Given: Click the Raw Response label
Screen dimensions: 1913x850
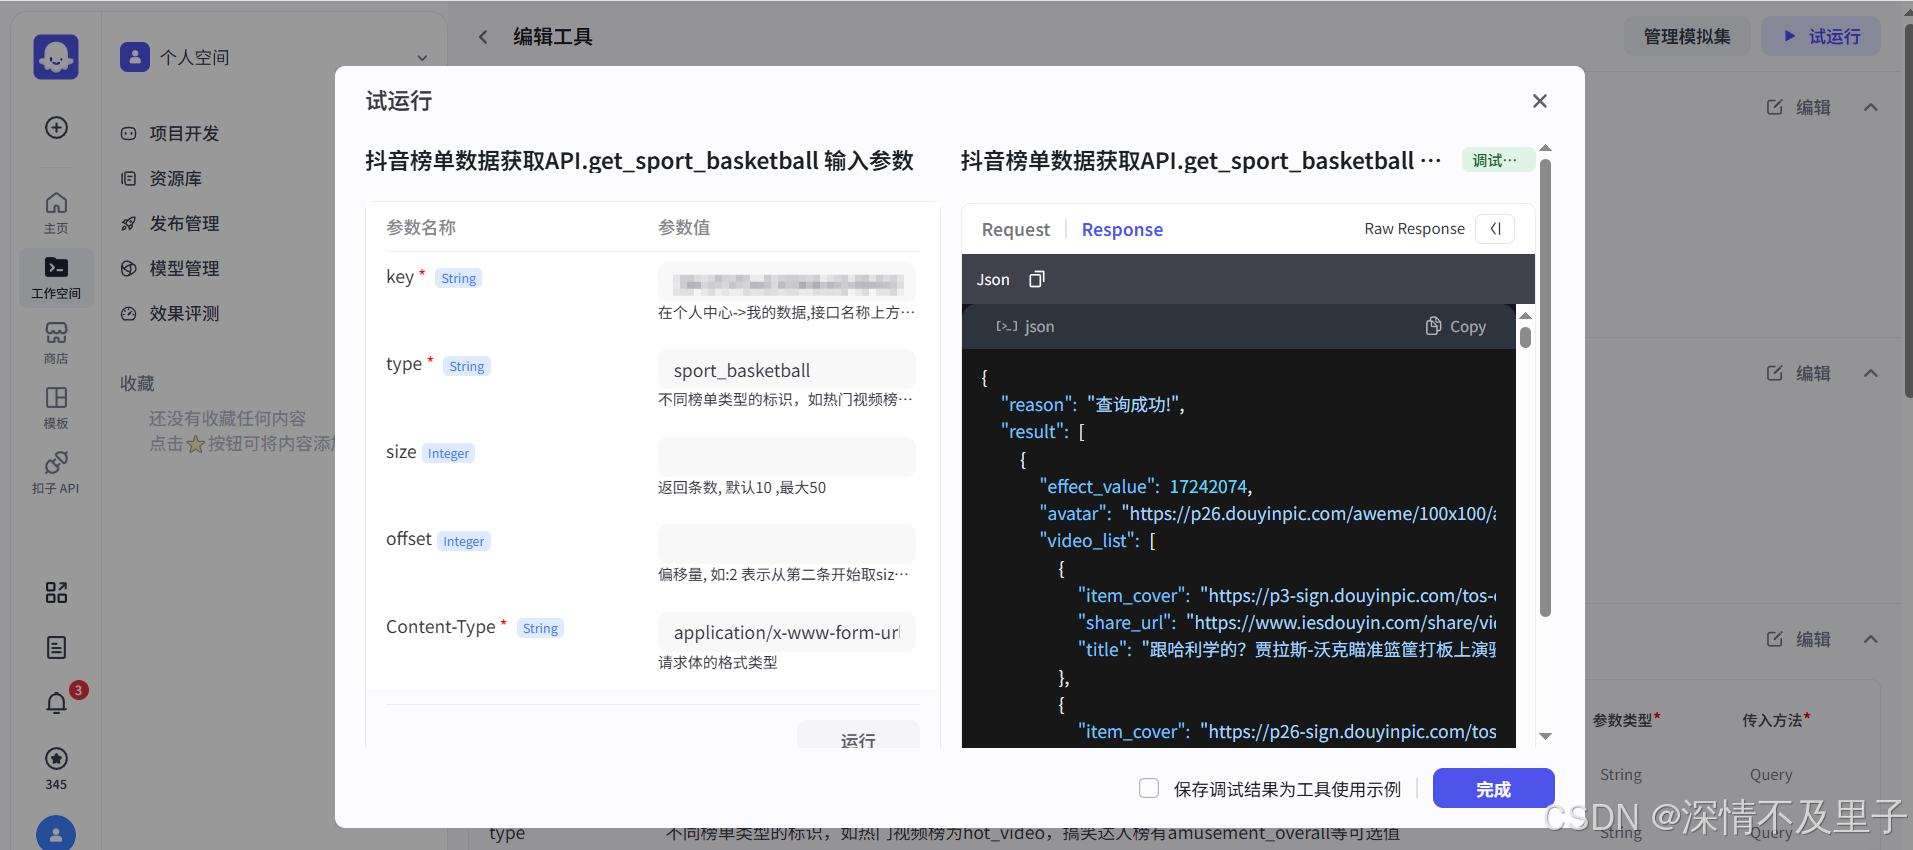Looking at the screenshot, I should pyautogui.click(x=1414, y=229).
